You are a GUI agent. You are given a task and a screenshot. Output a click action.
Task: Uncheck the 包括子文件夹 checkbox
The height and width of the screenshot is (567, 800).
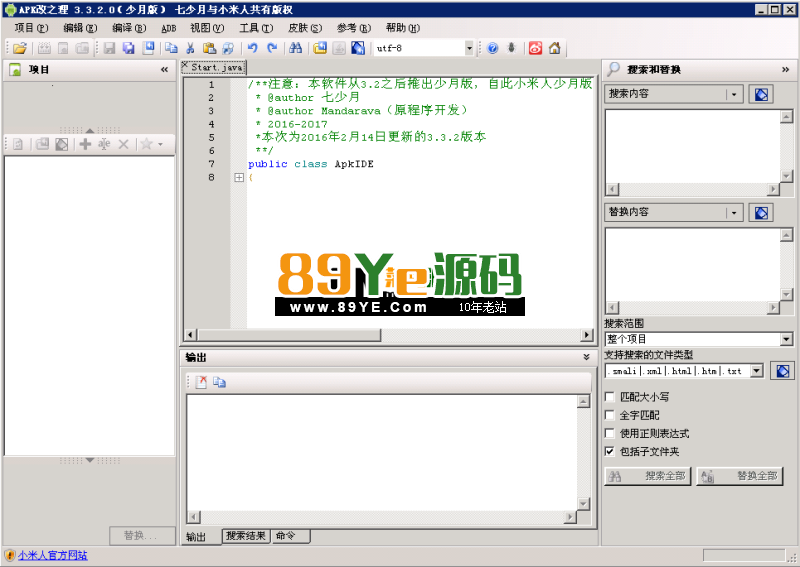(610, 451)
